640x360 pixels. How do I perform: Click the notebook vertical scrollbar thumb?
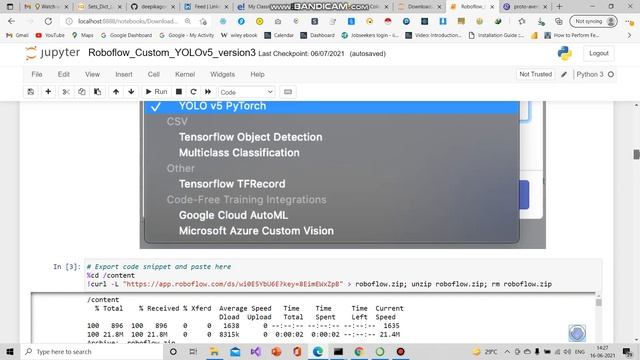[636, 154]
